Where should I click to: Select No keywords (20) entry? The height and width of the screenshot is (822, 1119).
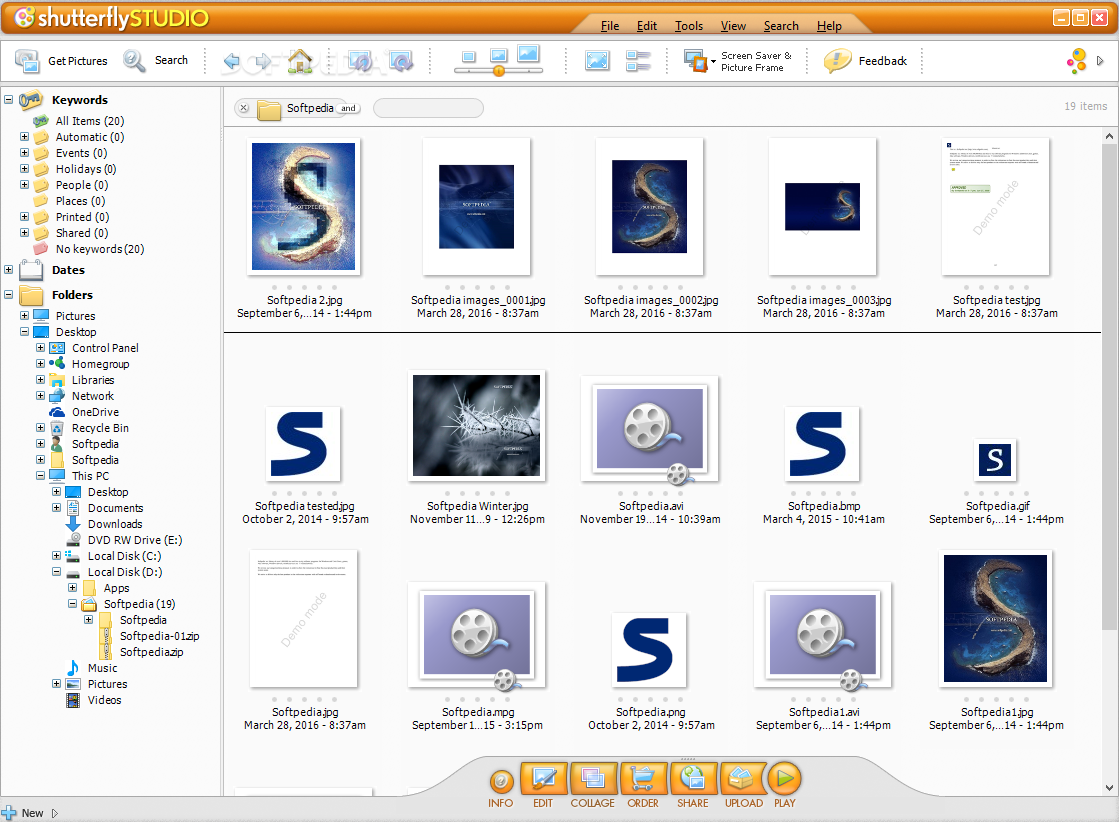100,249
